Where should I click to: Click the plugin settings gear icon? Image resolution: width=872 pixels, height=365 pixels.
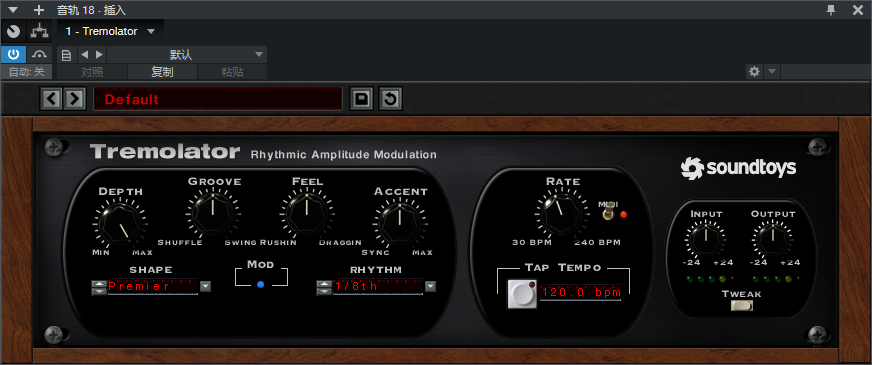click(754, 71)
